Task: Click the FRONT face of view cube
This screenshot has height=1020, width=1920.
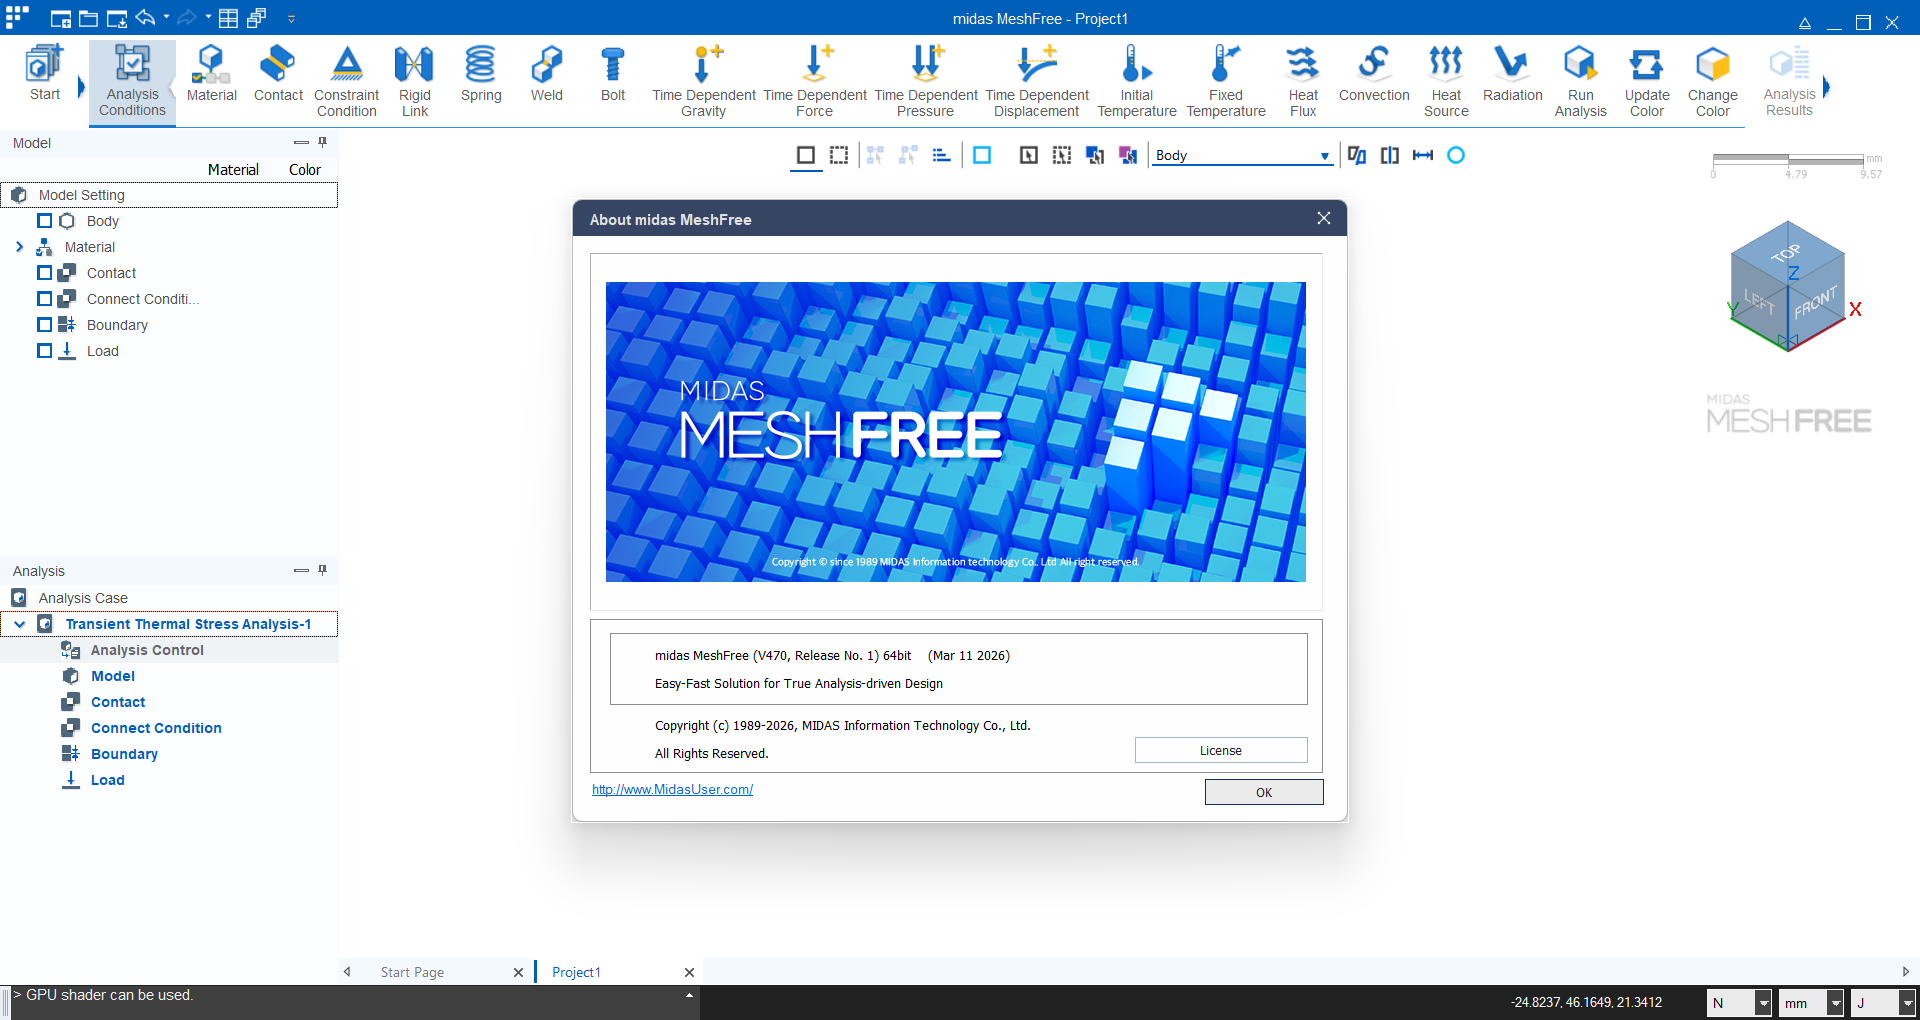Action: tap(1816, 301)
